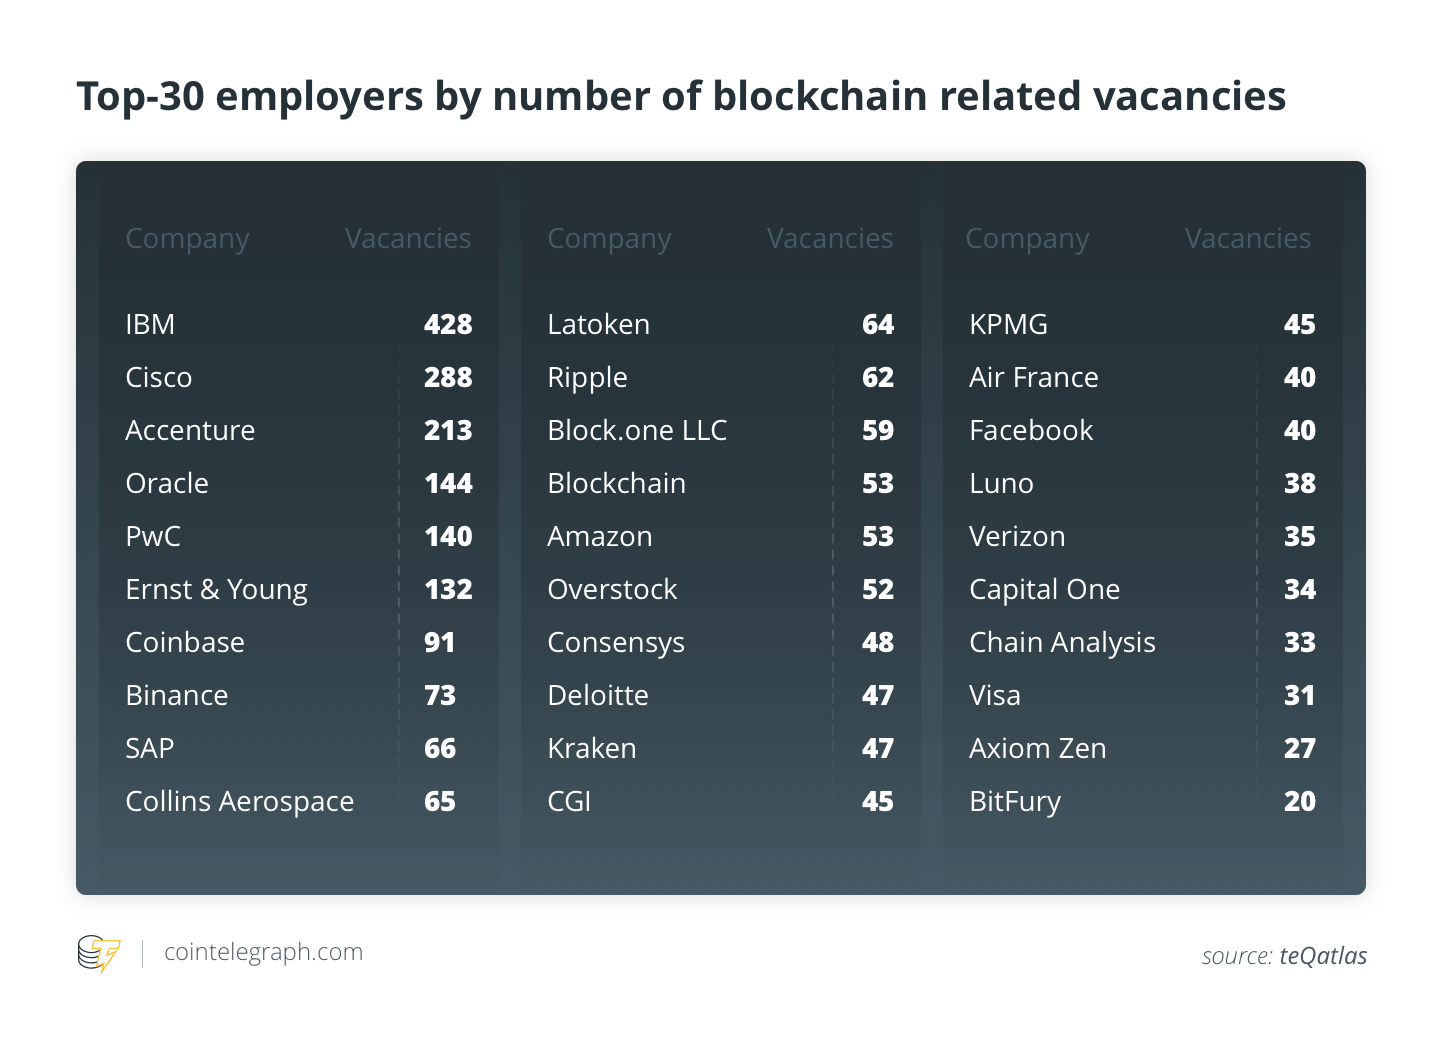1450x1055 pixels.
Task: Click the Cointelegraph logo icon
Action: [x=99, y=953]
